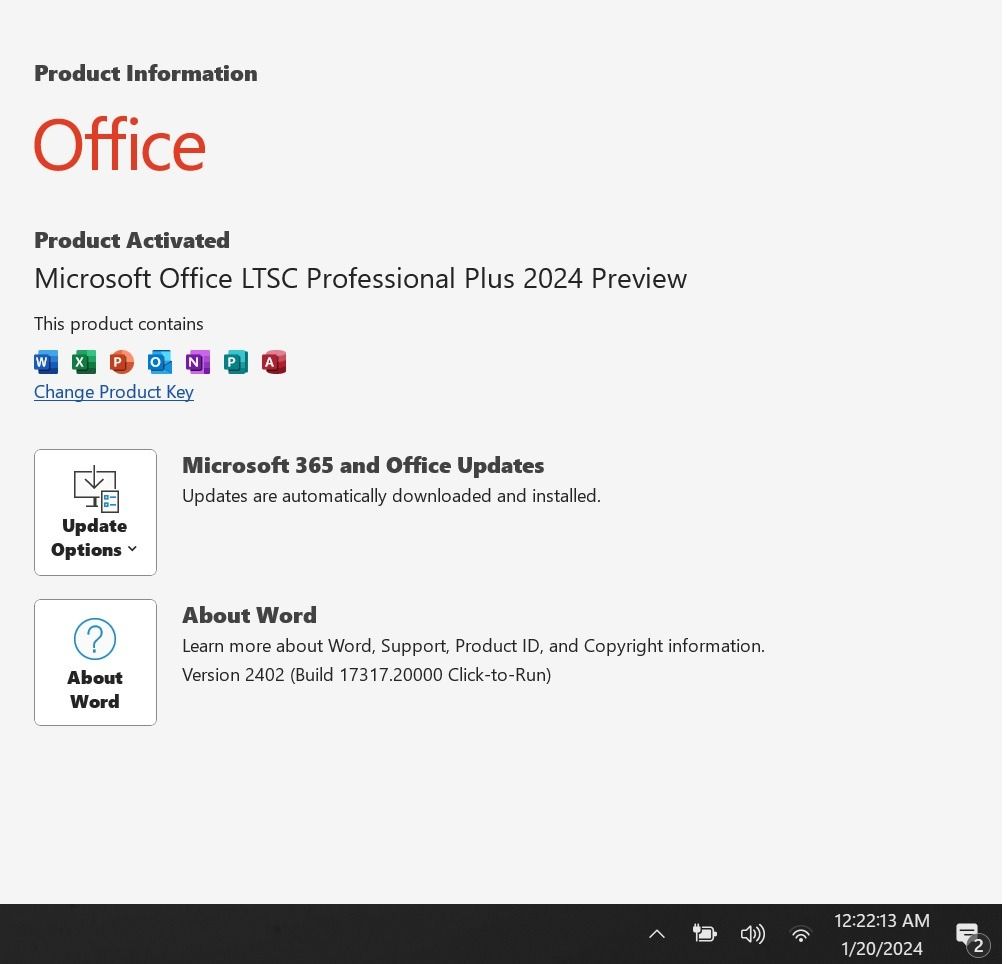Viewport: 1007px width, 964px height.
Task: Click the PowerPoint app icon
Action: coord(121,363)
